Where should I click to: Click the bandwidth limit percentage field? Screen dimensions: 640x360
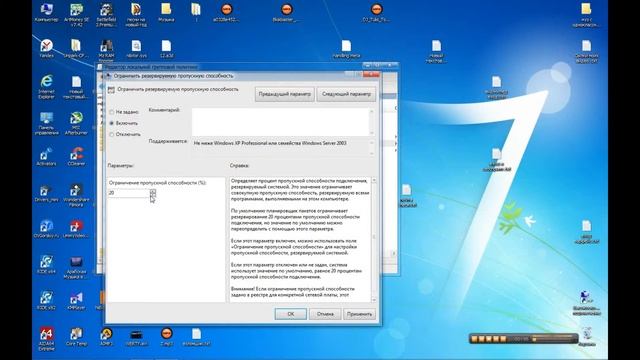(129, 193)
